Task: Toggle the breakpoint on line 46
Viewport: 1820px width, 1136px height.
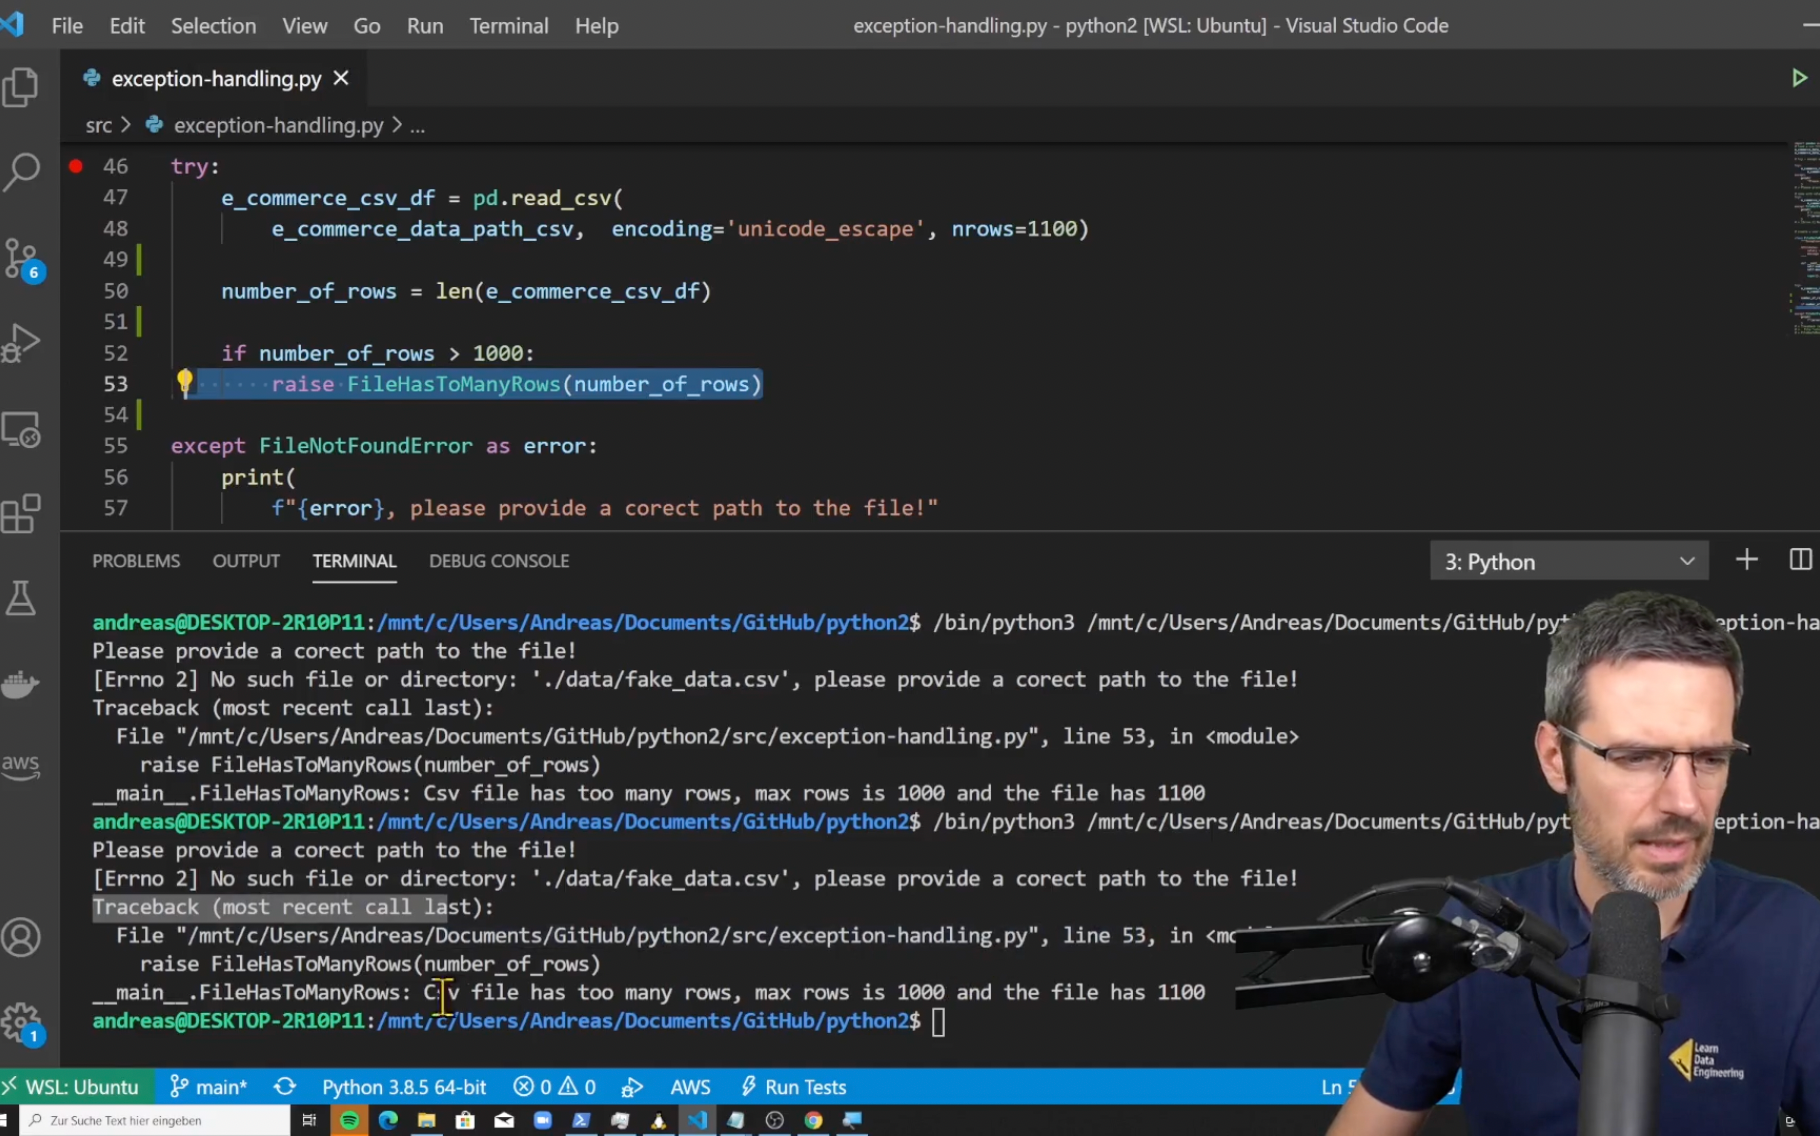Action: click(x=76, y=166)
